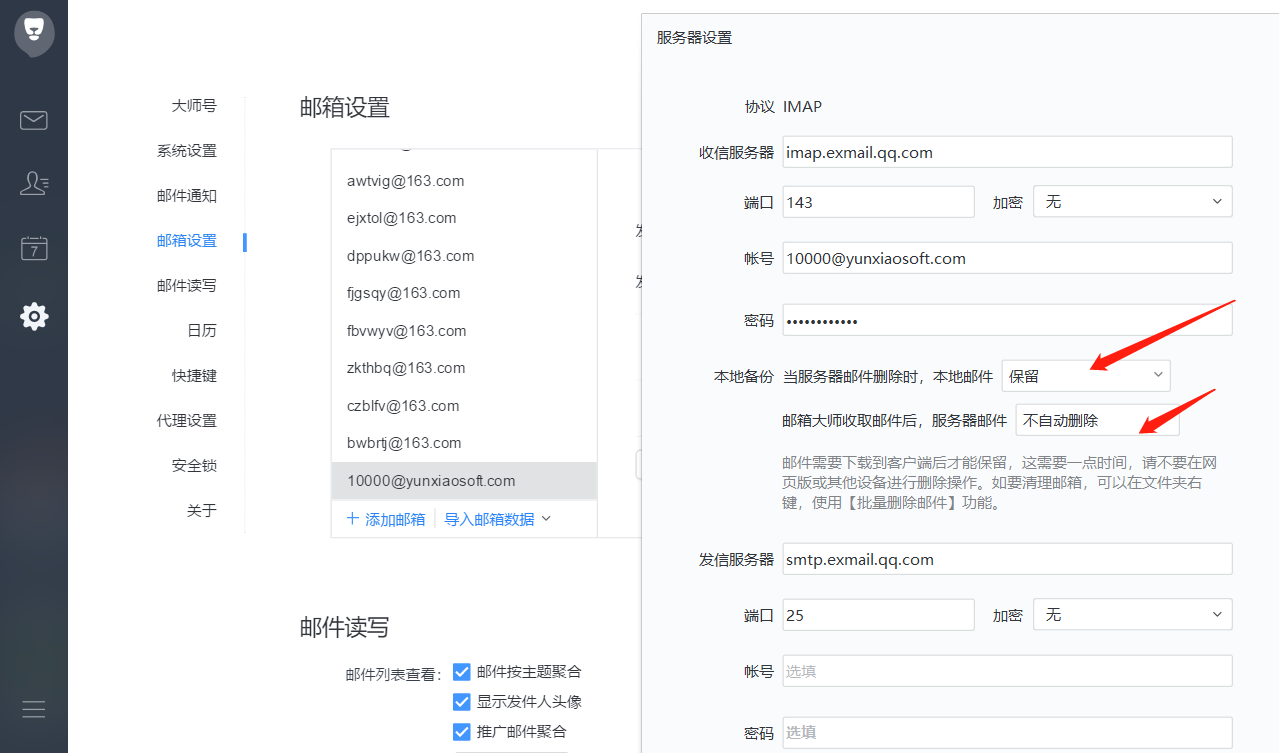The width and height of the screenshot is (1279, 753).
Task: Open the Calendar icon in the sidebar
Action: tap(33, 248)
